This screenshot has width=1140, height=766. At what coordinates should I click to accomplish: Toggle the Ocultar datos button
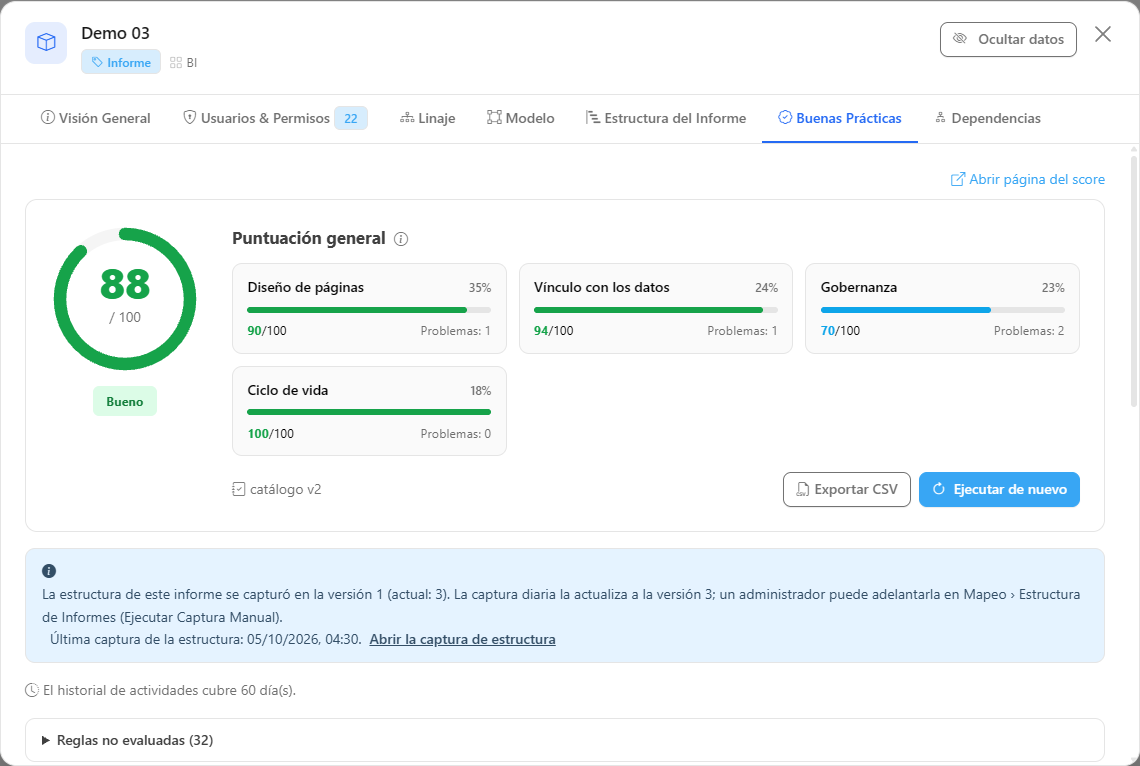coord(1008,39)
